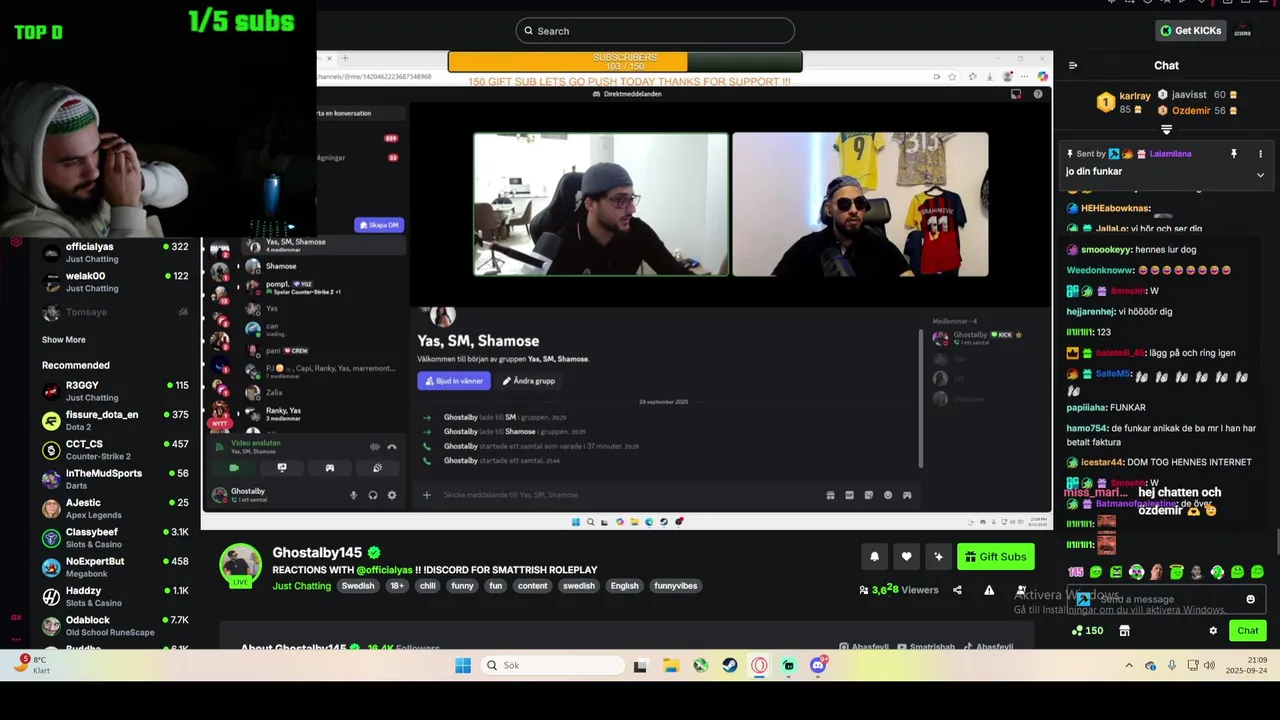Click the share icon beside the viewer count
Viewport: 1280px width, 720px height.
[x=957, y=590]
